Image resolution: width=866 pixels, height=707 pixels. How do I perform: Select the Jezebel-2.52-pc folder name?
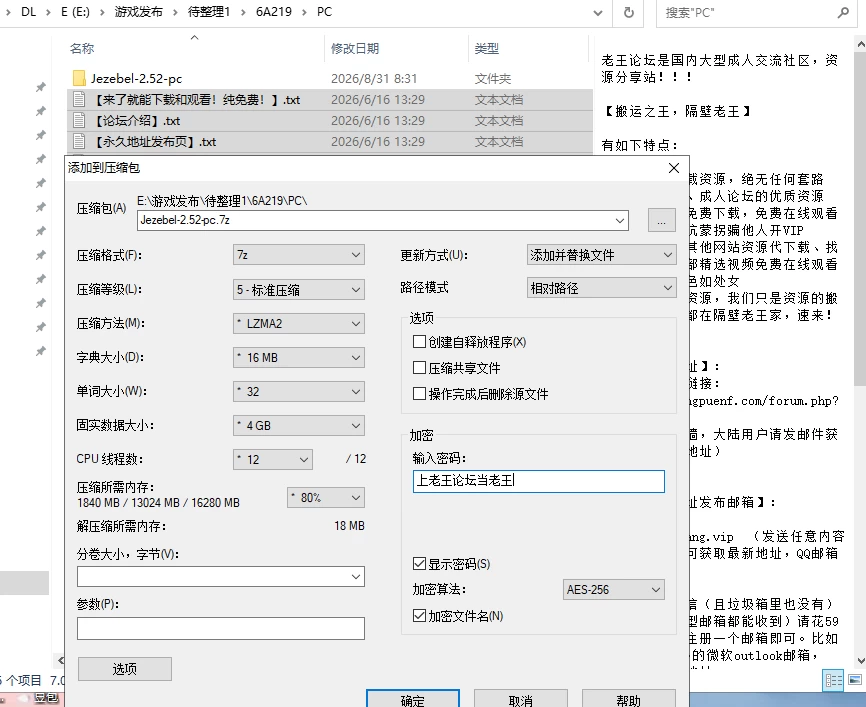(136, 78)
